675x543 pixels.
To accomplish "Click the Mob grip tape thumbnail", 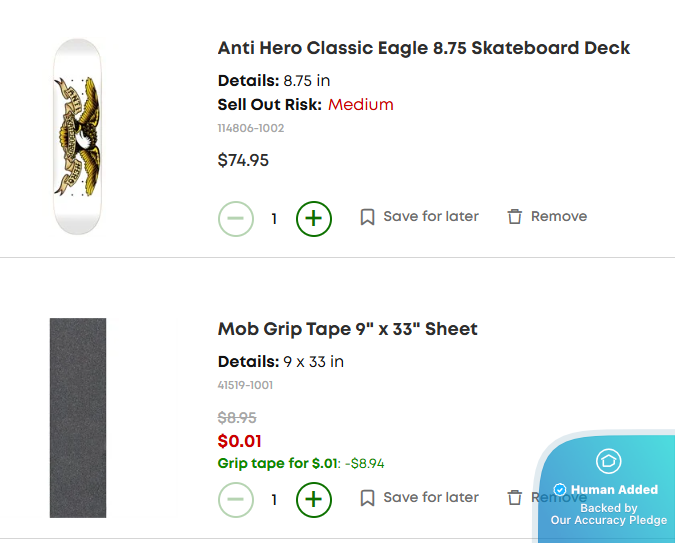I will pos(78,417).
